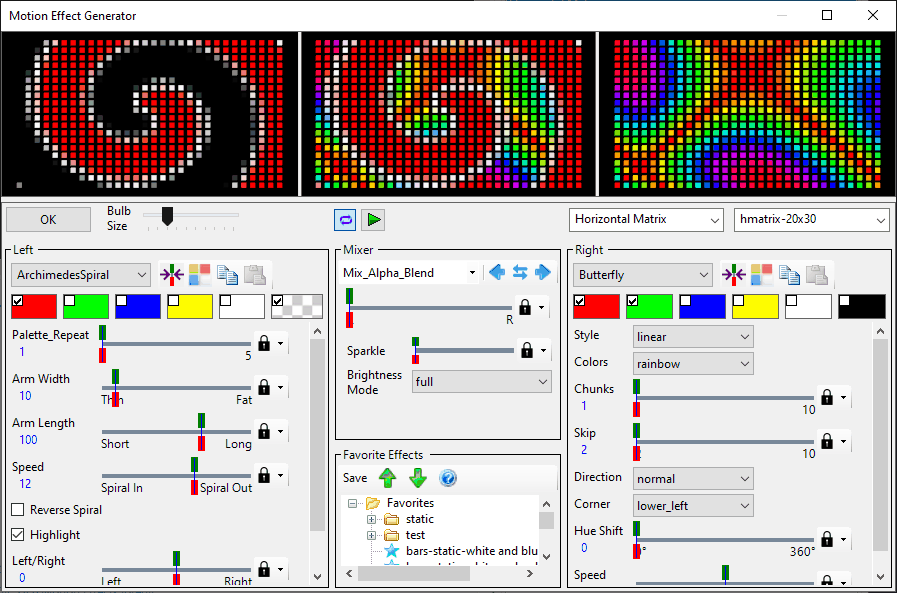Click green up arrow in Favorite Effects
This screenshot has height=593, width=897.
[x=387, y=478]
